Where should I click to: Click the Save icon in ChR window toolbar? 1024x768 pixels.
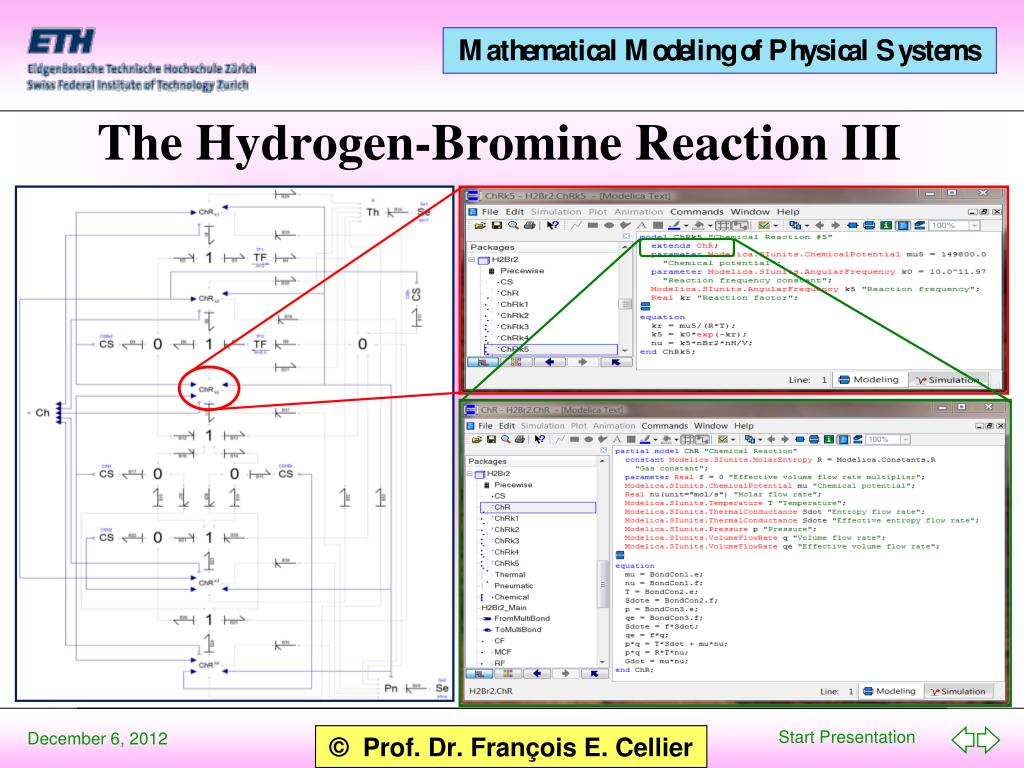coord(491,440)
